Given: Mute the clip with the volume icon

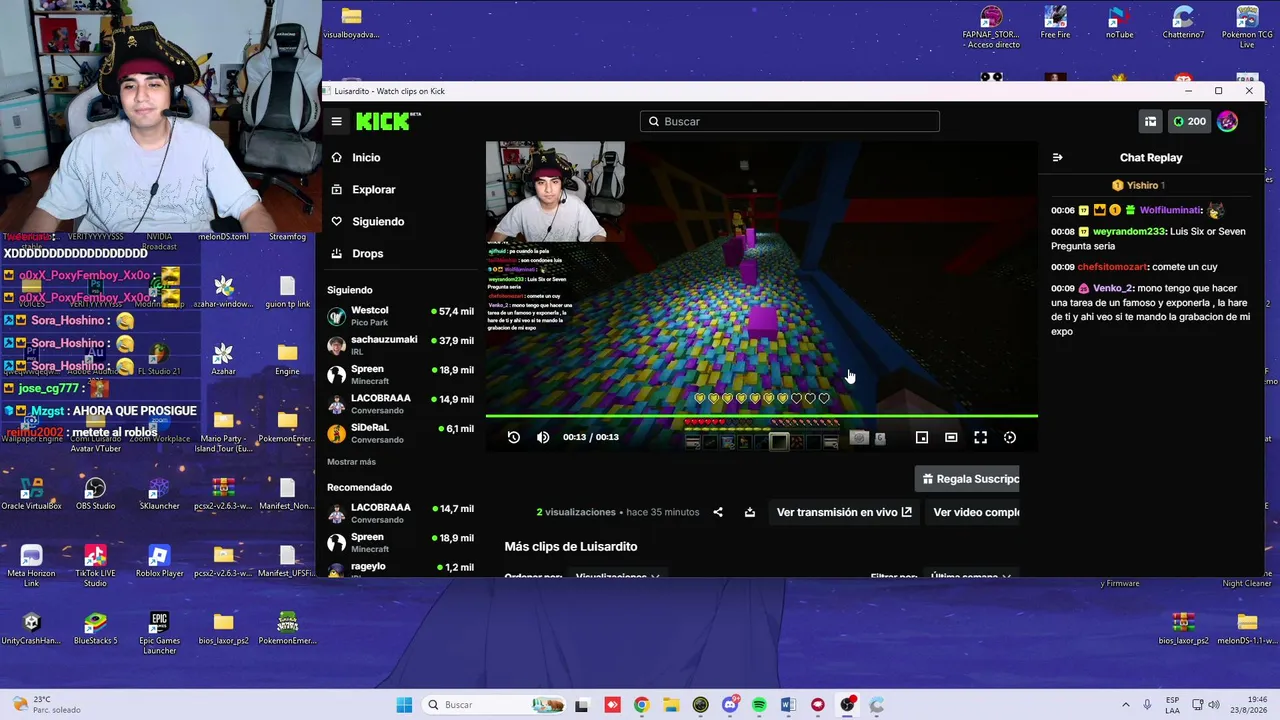Looking at the screenshot, I should coord(543,437).
